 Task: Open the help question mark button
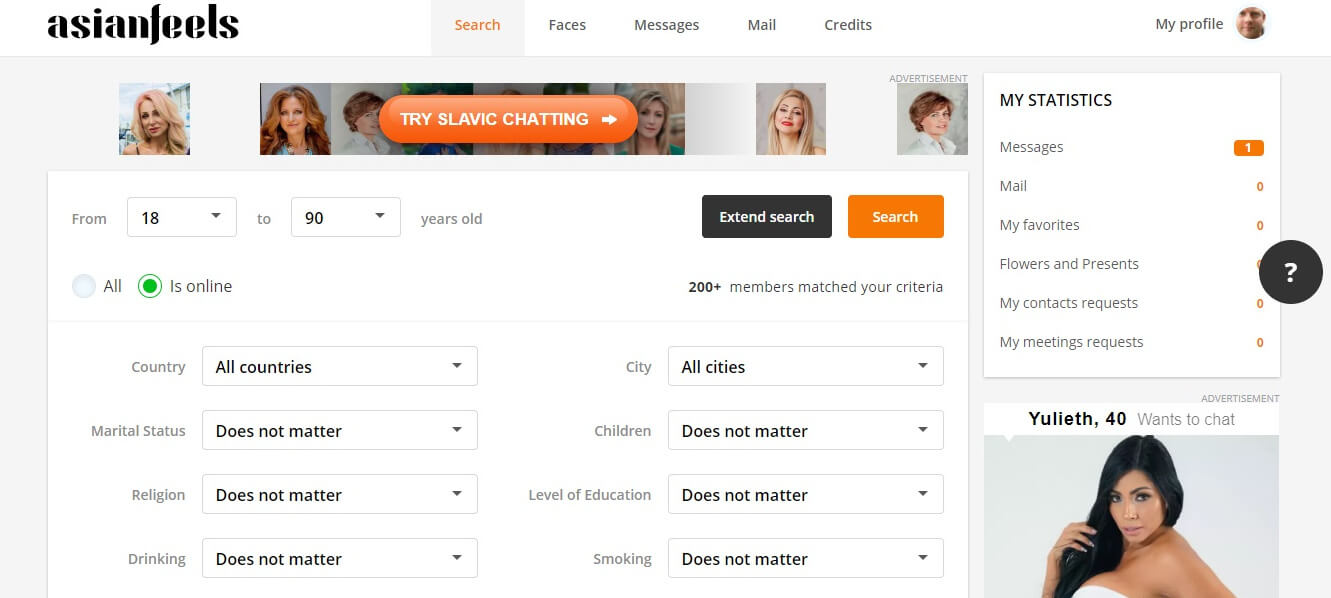[x=1290, y=271]
